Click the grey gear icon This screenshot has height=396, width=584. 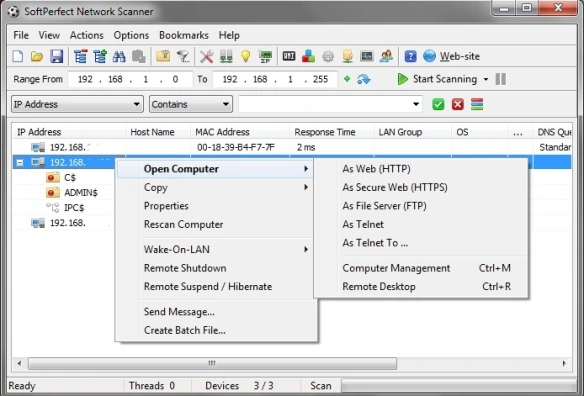point(328,56)
